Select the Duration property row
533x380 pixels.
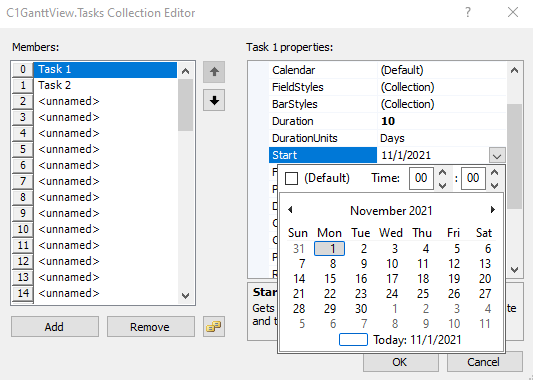[388, 121]
